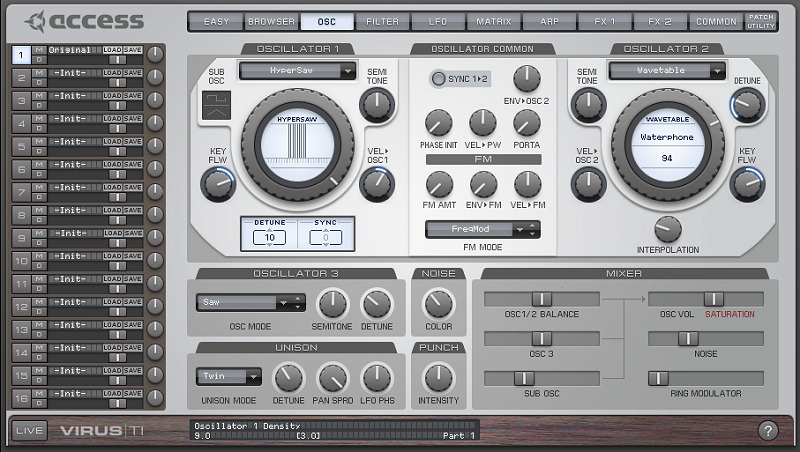This screenshot has width=800, height=452.
Task: Expand the Unison Mode Twin dropdown
Action: (228, 377)
